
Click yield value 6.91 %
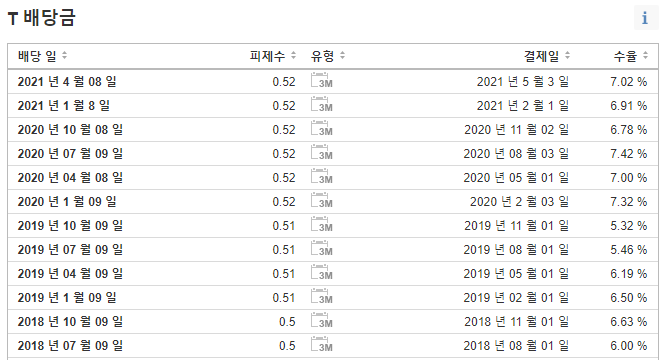tap(629, 105)
